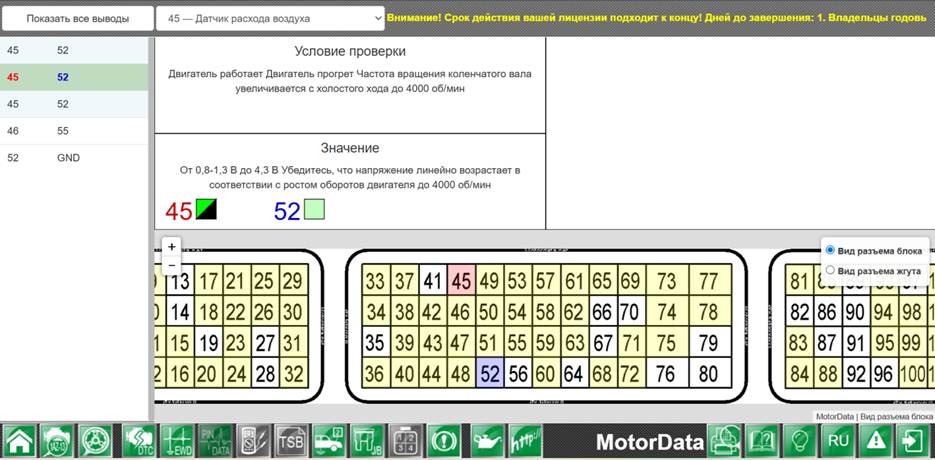Click pin 14 in the left connector
Viewport: 935px width, 460px height.
[179, 311]
